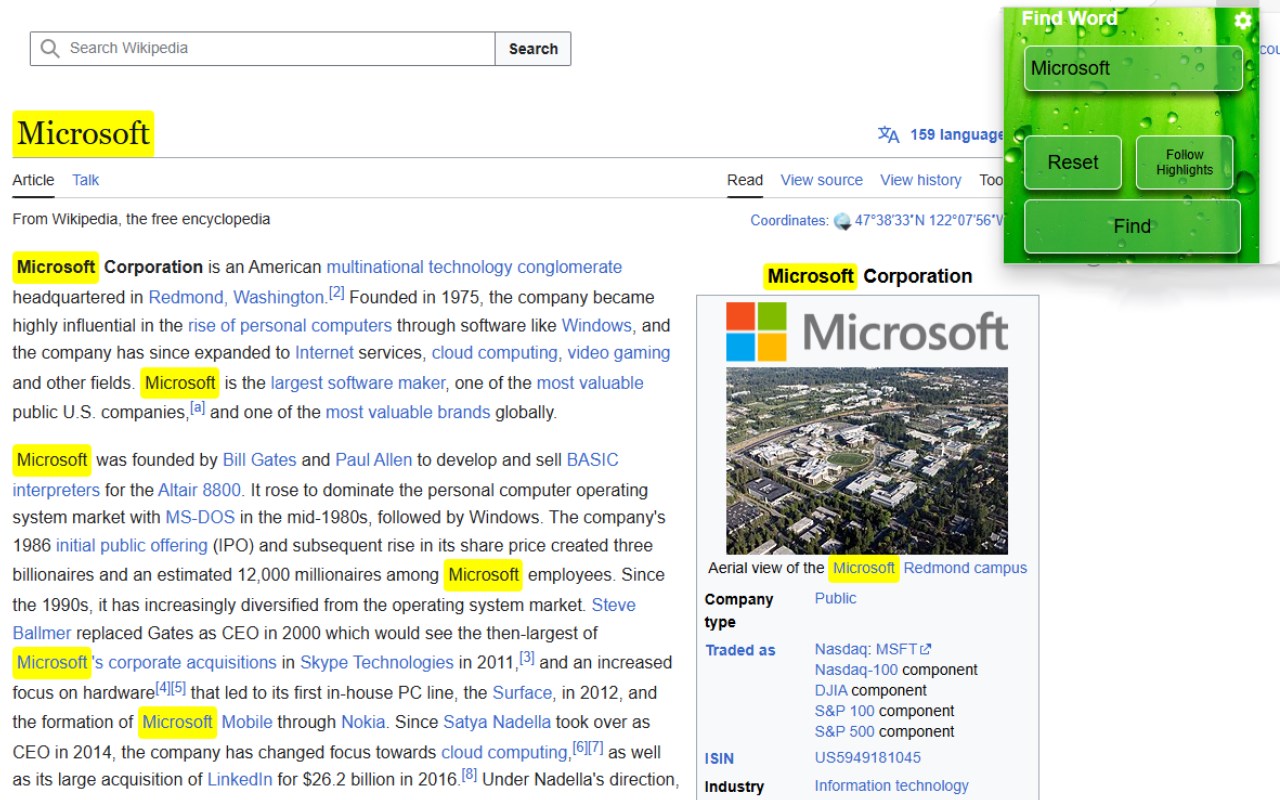
Task: Open the Internet link
Action: pyautogui.click(x=324, y=353)
